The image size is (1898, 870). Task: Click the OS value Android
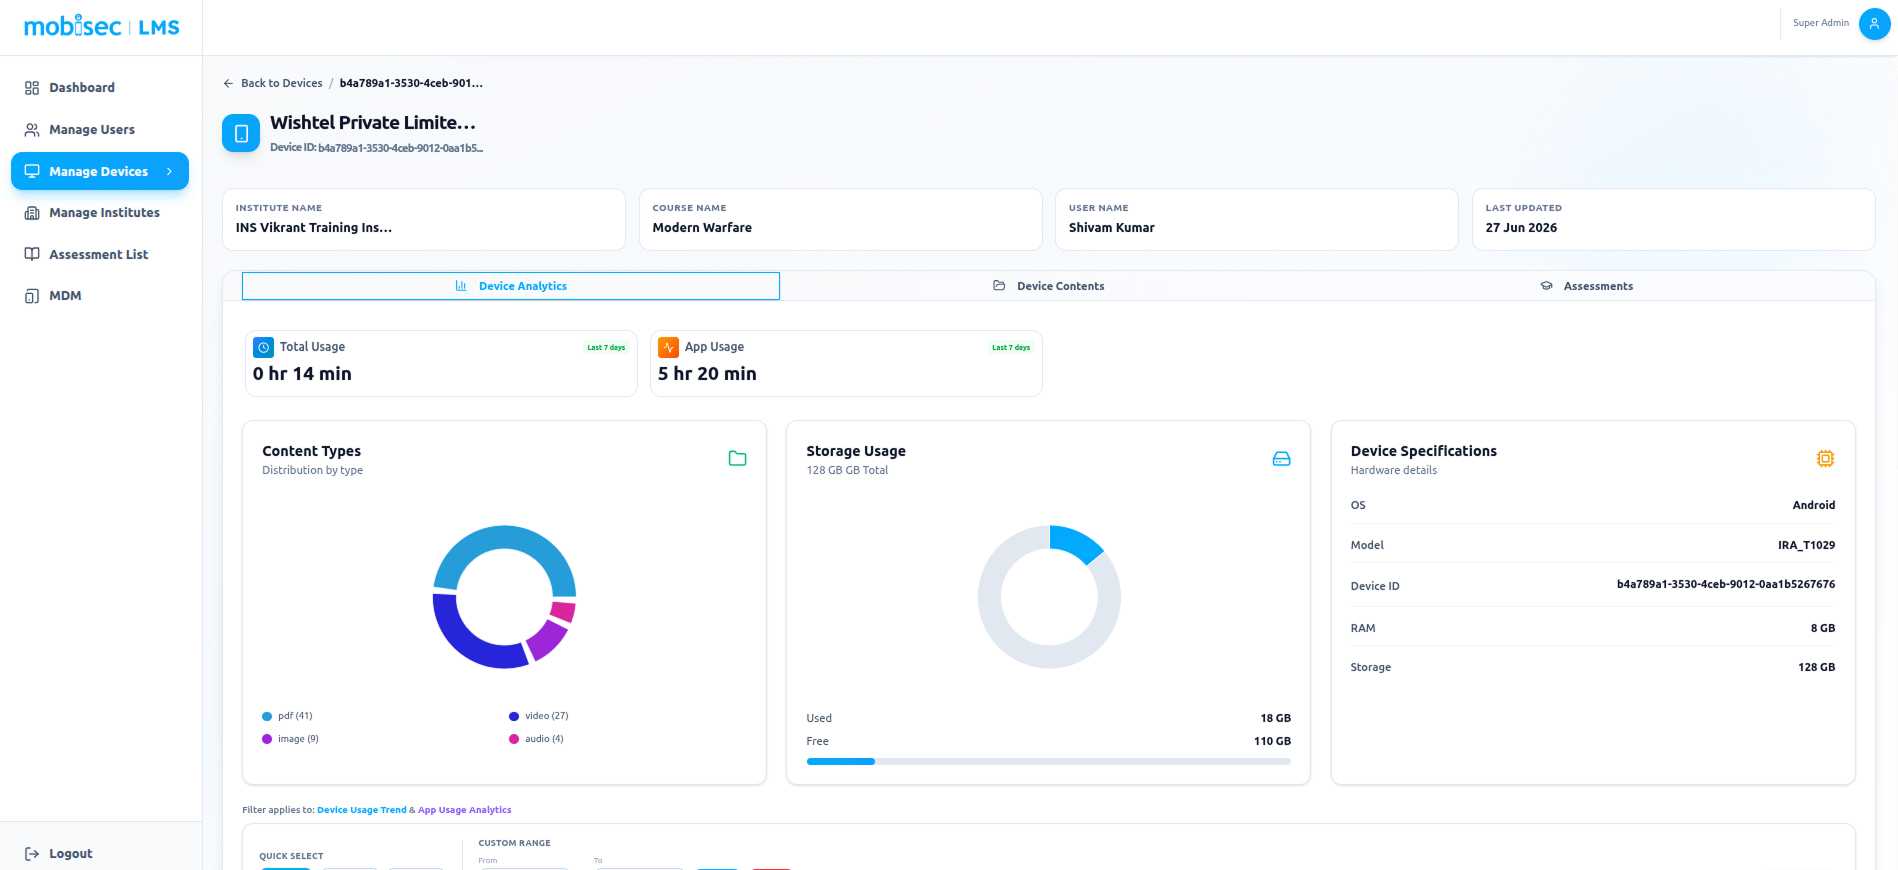coord(1814,505)
